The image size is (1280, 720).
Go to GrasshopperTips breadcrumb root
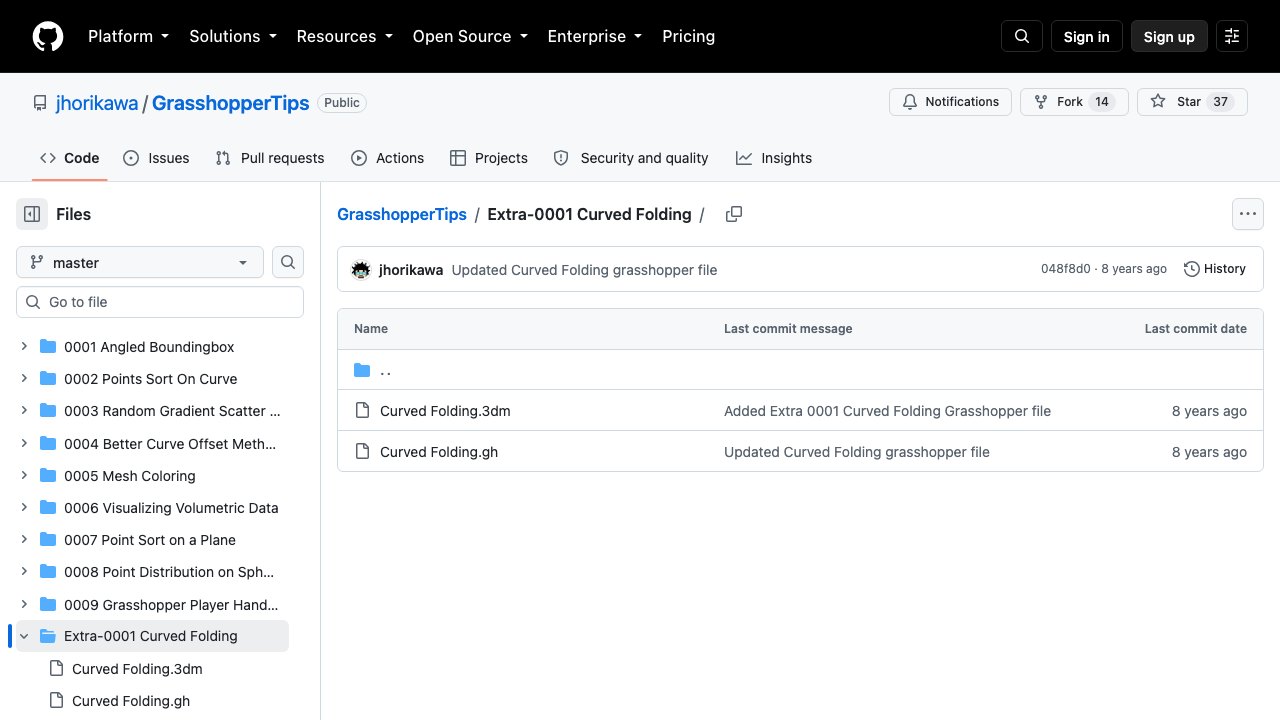(402, 214)
